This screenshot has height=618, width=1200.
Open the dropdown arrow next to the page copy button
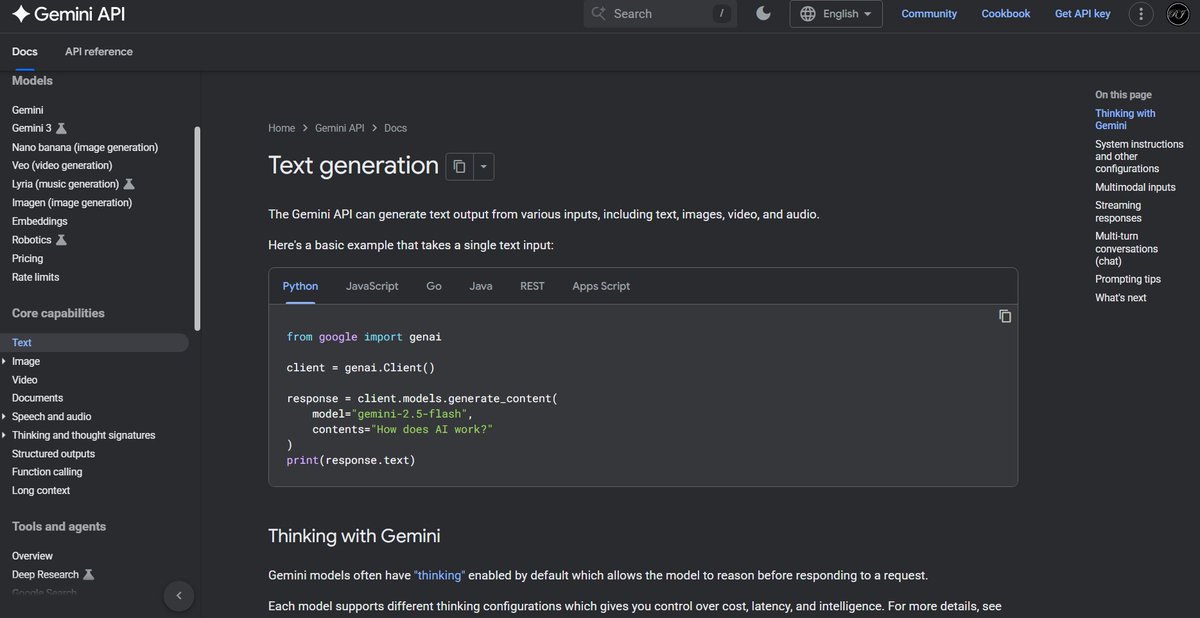click(x=483, y=167)
